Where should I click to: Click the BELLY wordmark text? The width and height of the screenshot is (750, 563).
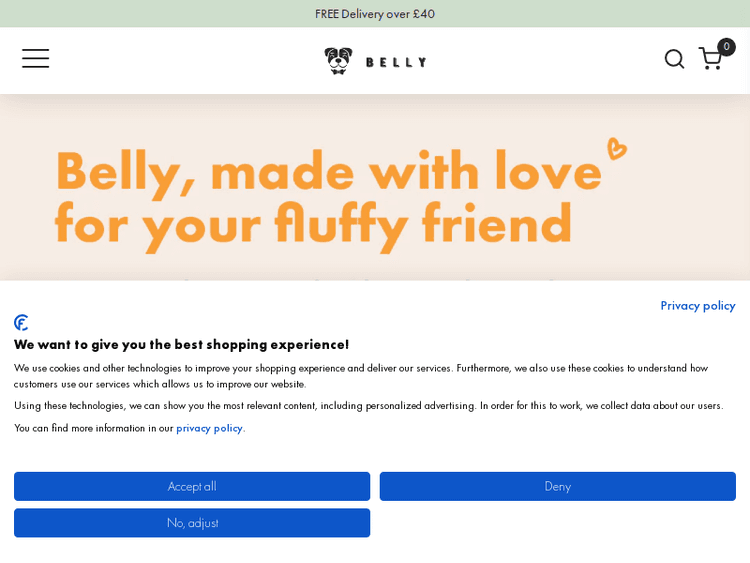click(396, 62)
